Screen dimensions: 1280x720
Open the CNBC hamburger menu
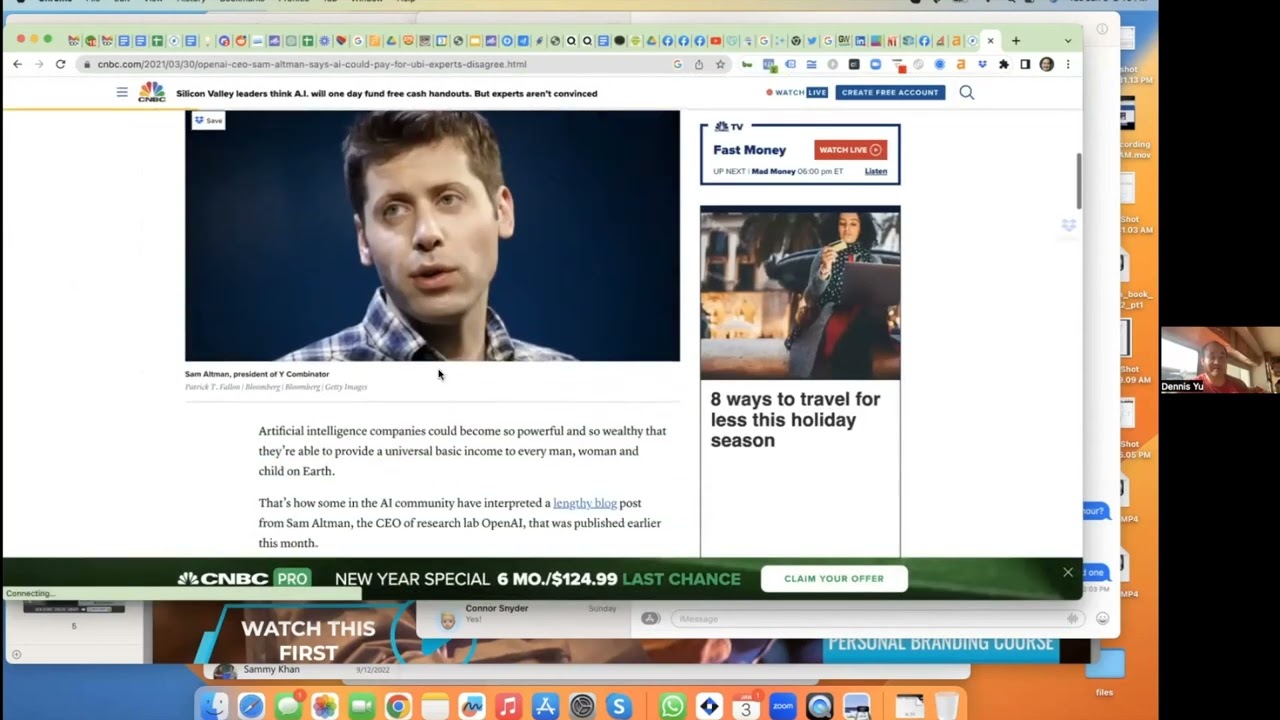point(122,92)
